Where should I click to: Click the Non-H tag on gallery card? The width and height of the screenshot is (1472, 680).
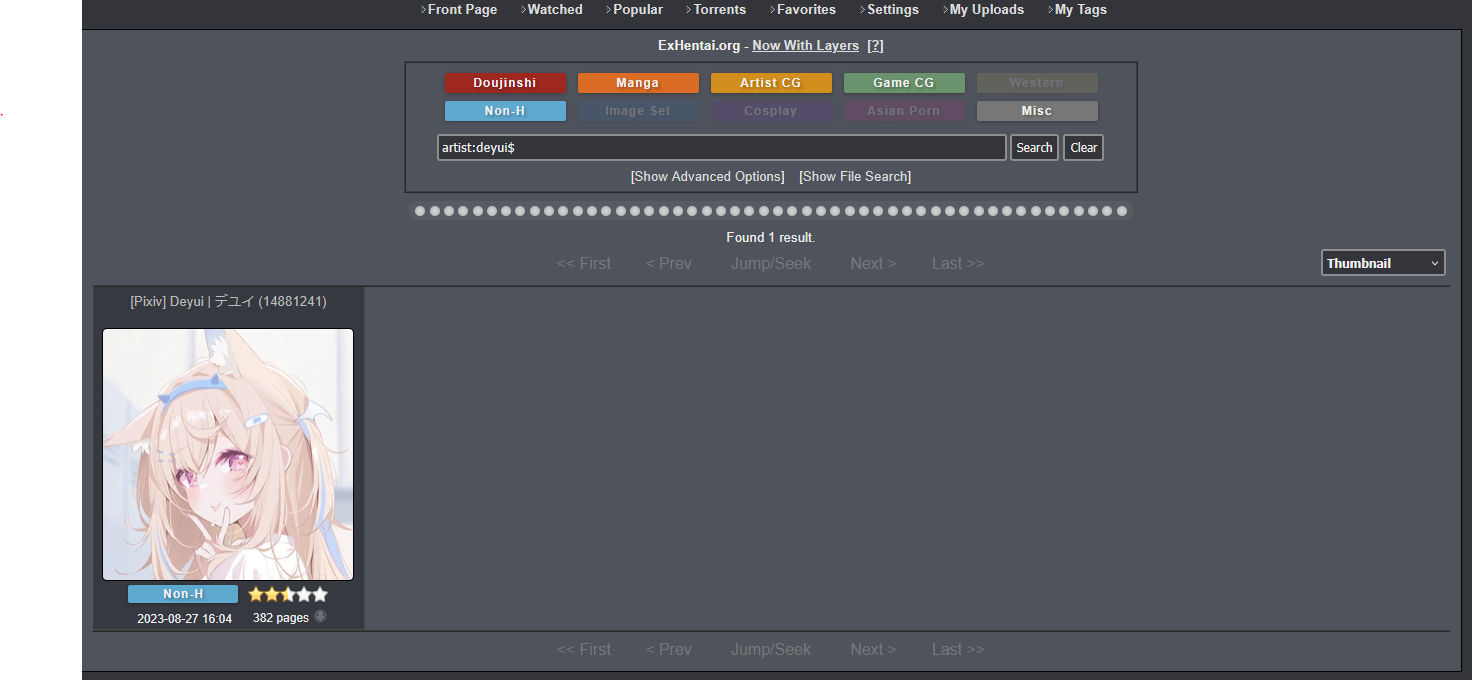click(183, 594)
